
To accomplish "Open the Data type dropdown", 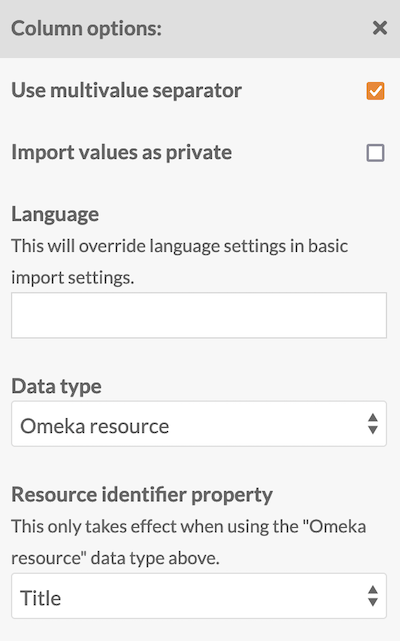I will 199,424.
